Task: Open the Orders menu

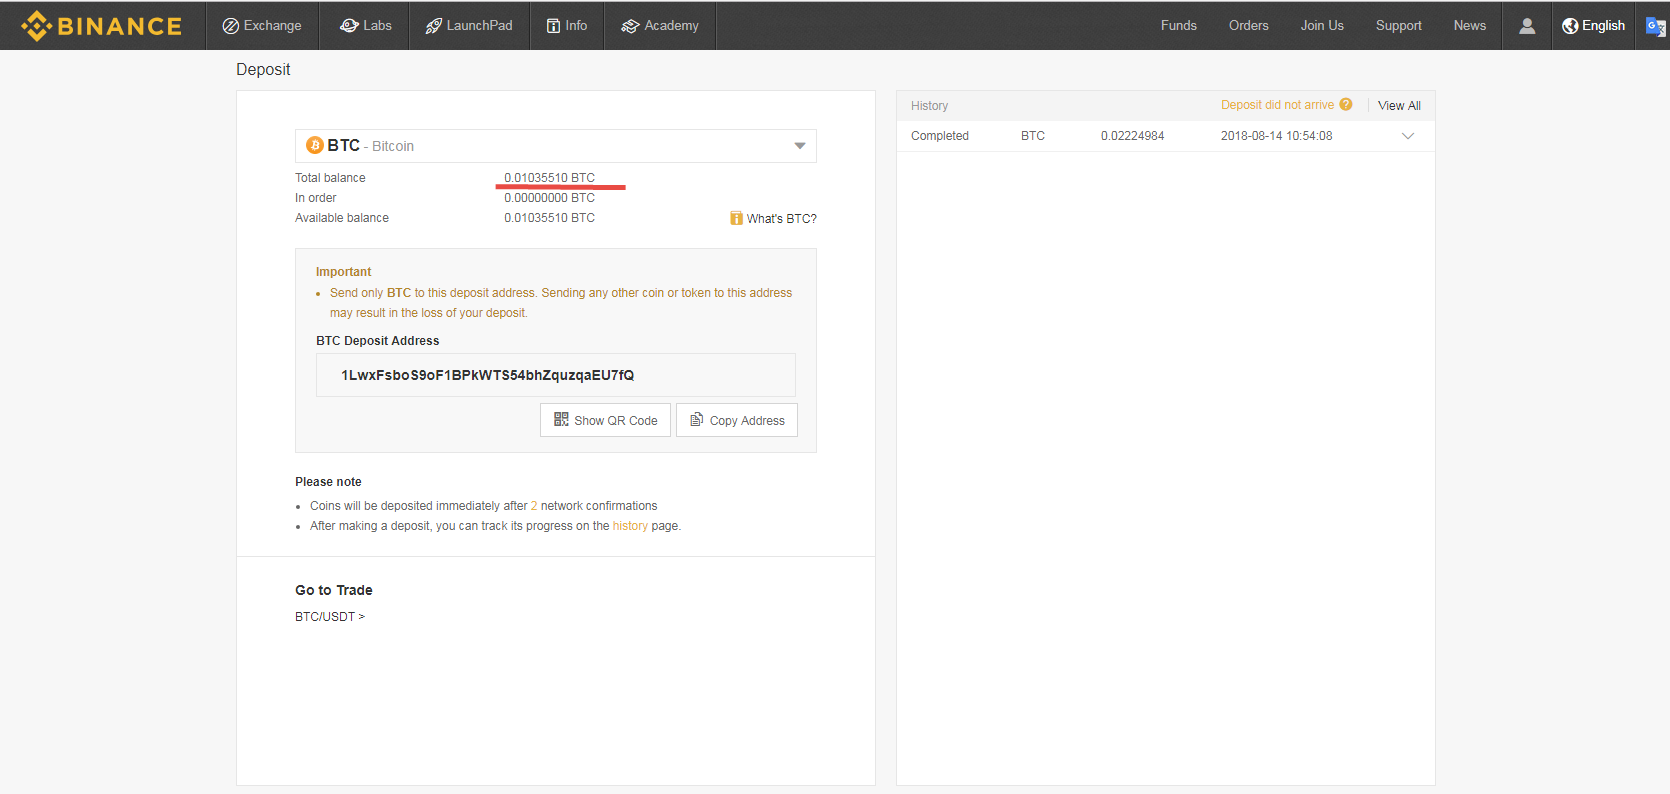Action: click(1249, 26)
